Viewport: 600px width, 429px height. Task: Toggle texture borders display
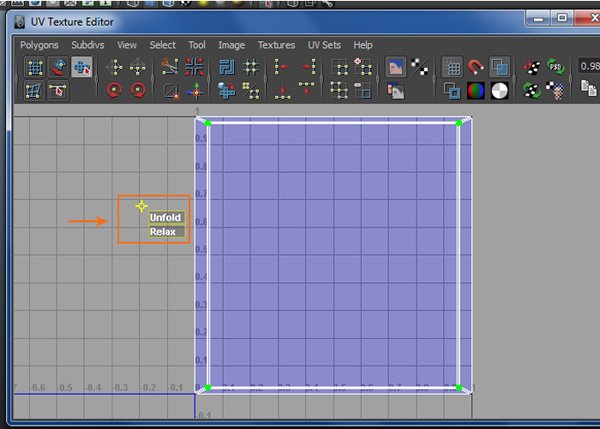[x=452, y=91]
